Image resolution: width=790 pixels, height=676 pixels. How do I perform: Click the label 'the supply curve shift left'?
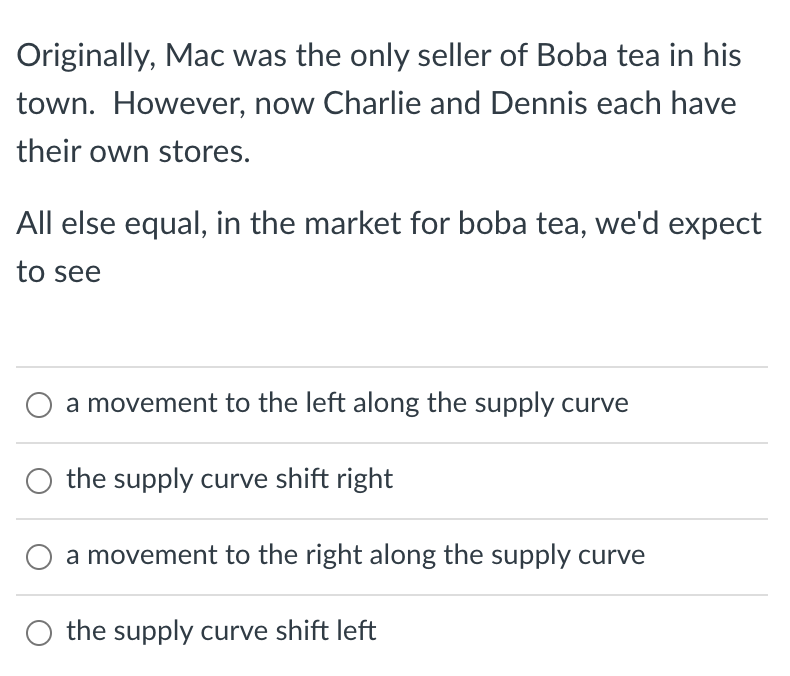point(221,631)
